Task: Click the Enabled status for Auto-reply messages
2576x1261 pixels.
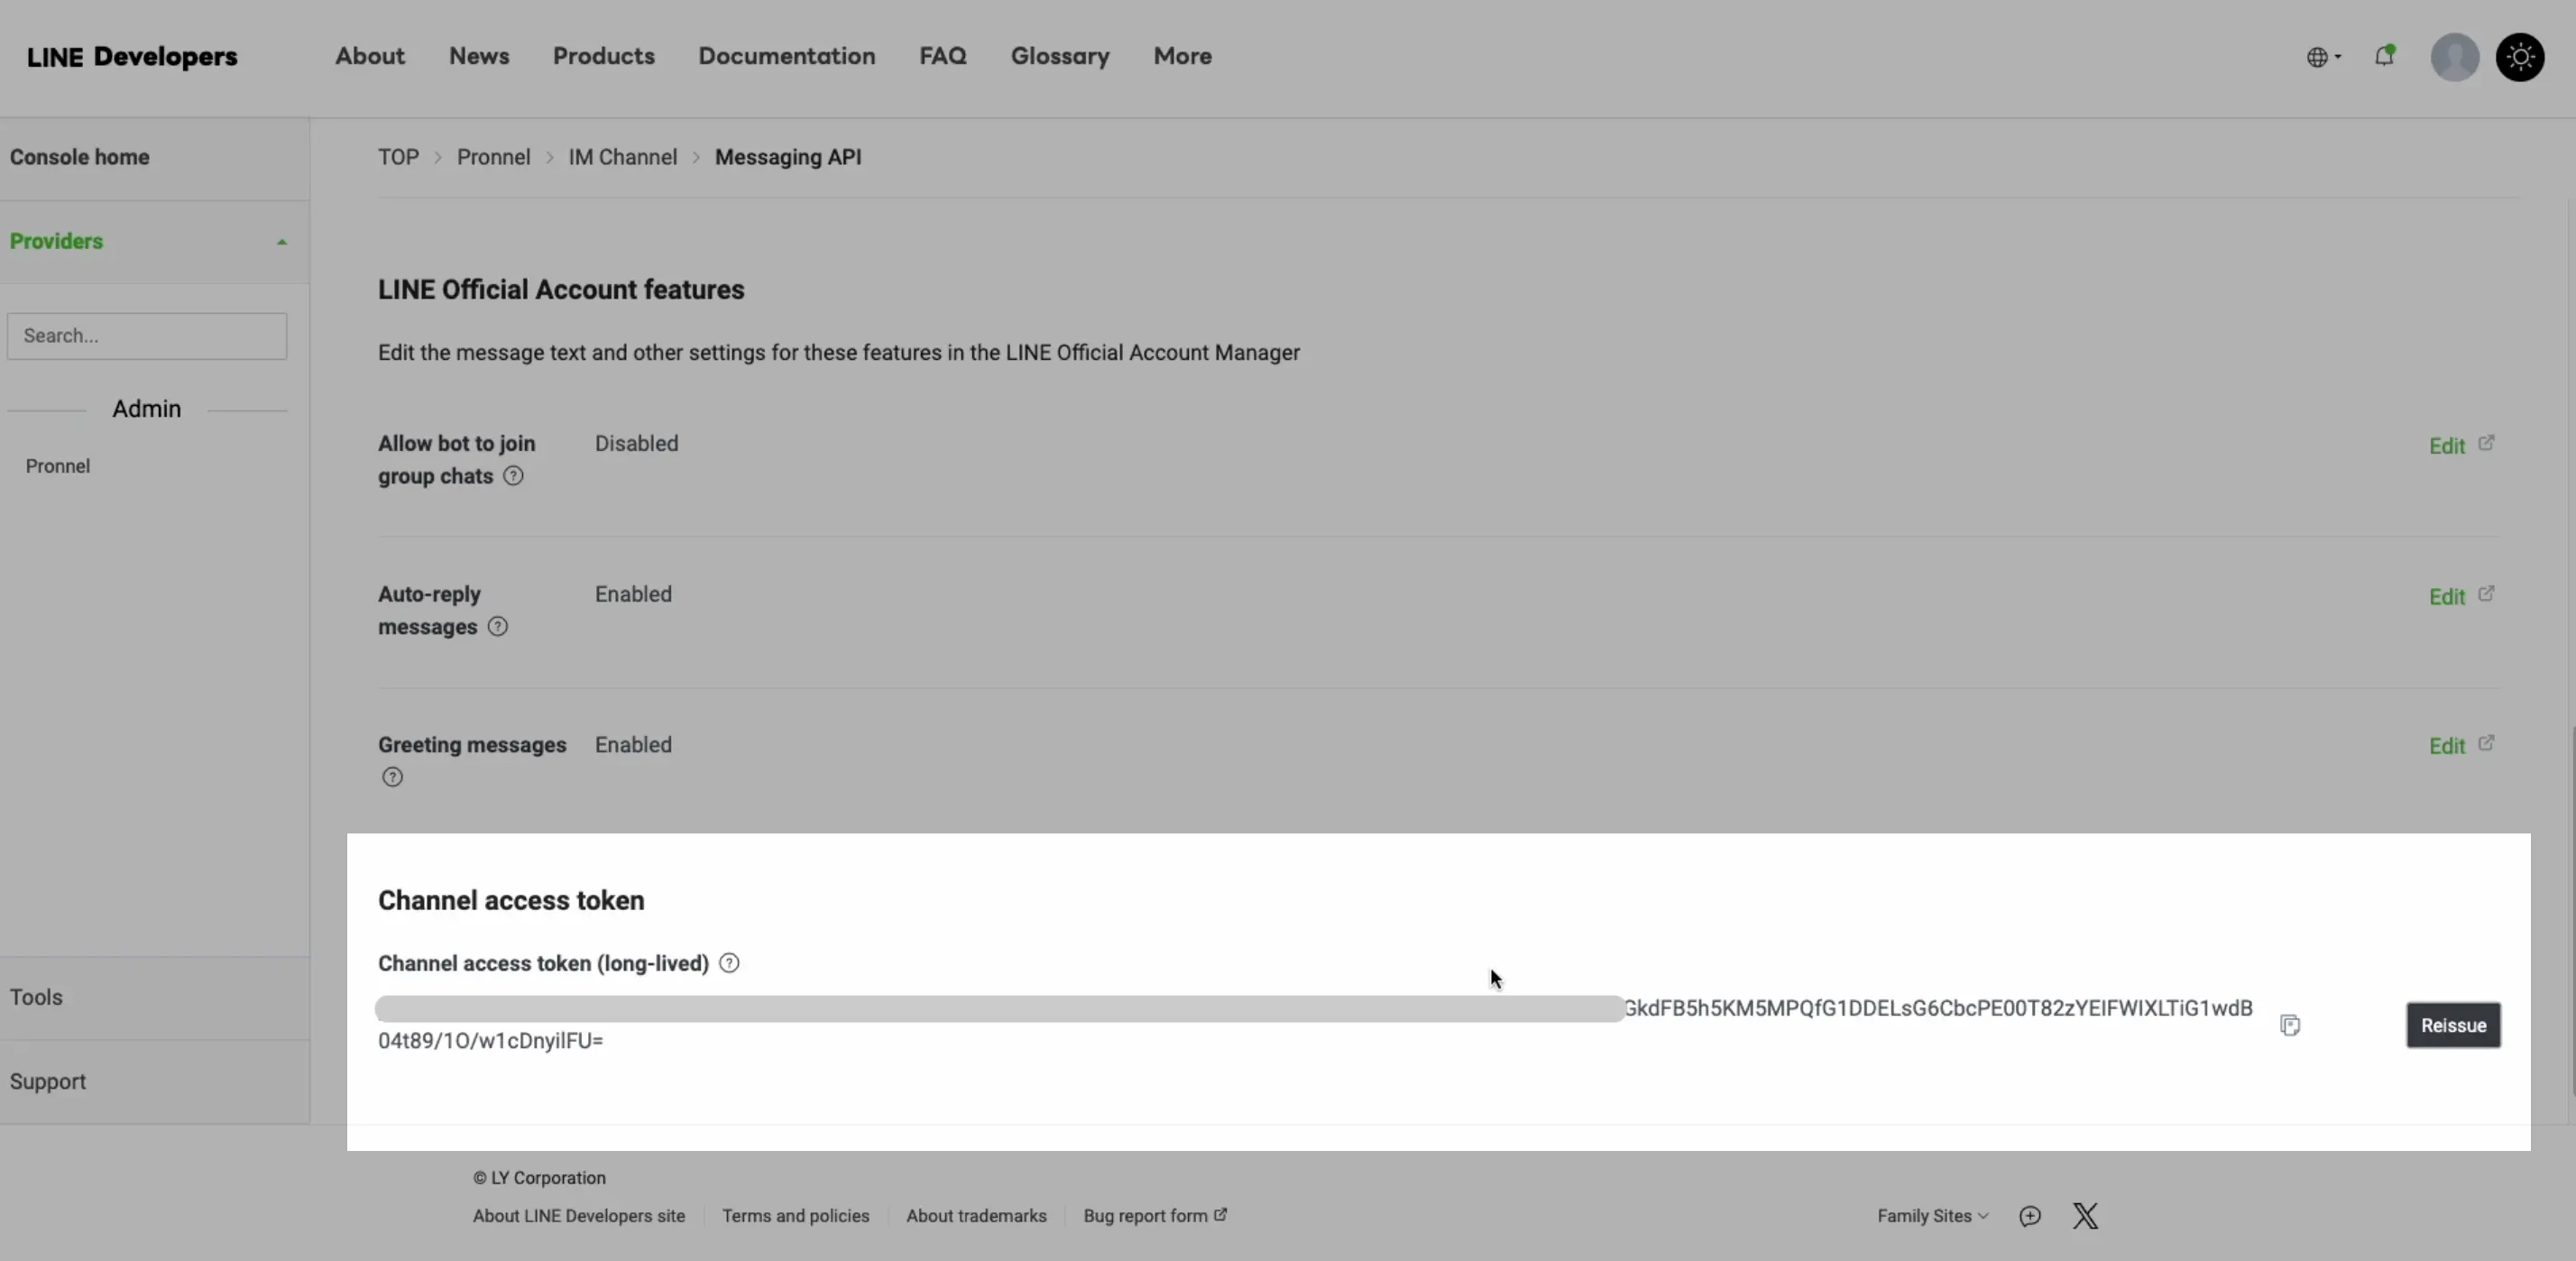Action: coord(634,595)
